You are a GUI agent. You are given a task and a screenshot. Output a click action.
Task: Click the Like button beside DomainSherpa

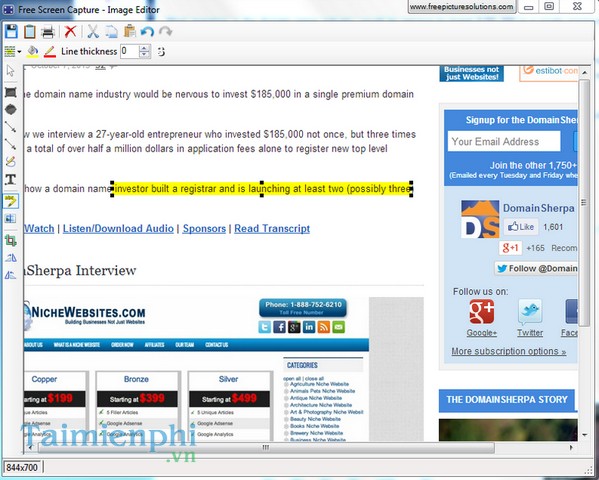(521, 227)
